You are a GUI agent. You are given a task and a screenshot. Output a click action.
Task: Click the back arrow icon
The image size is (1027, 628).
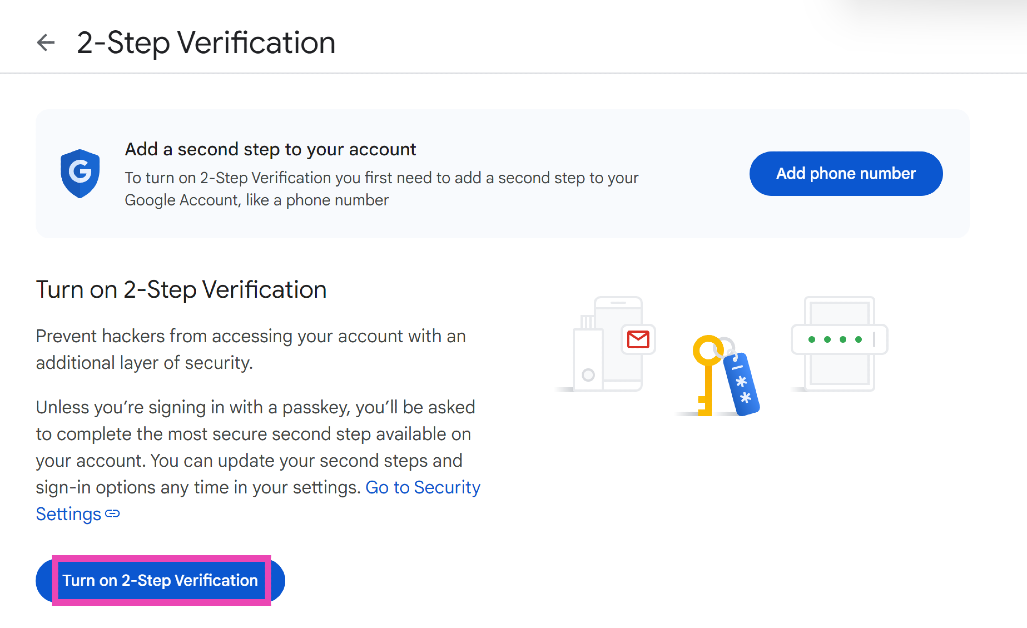coord(45,42)
